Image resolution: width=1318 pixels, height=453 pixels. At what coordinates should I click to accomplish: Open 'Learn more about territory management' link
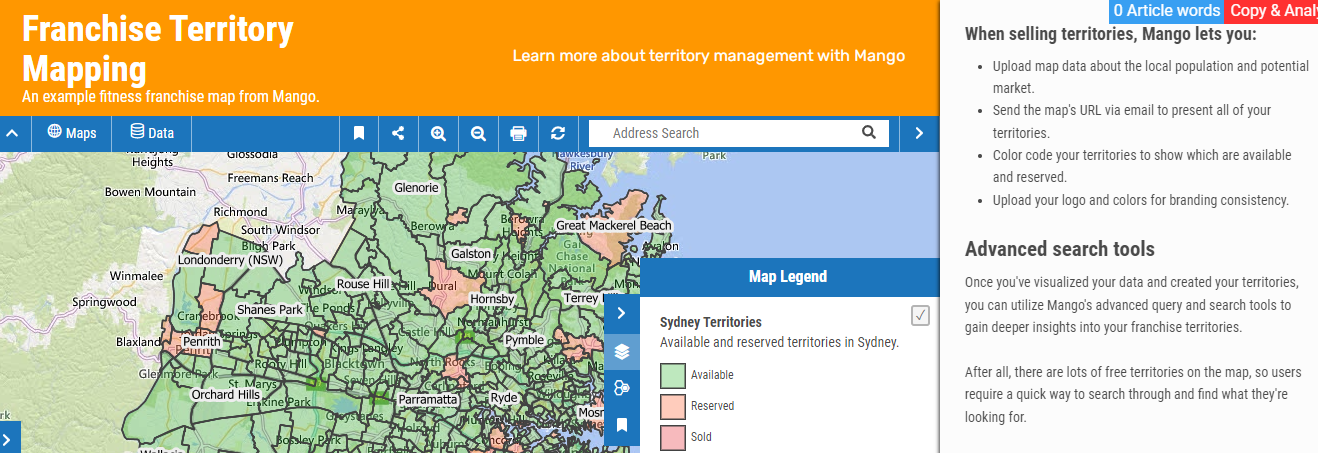(709, 56)
